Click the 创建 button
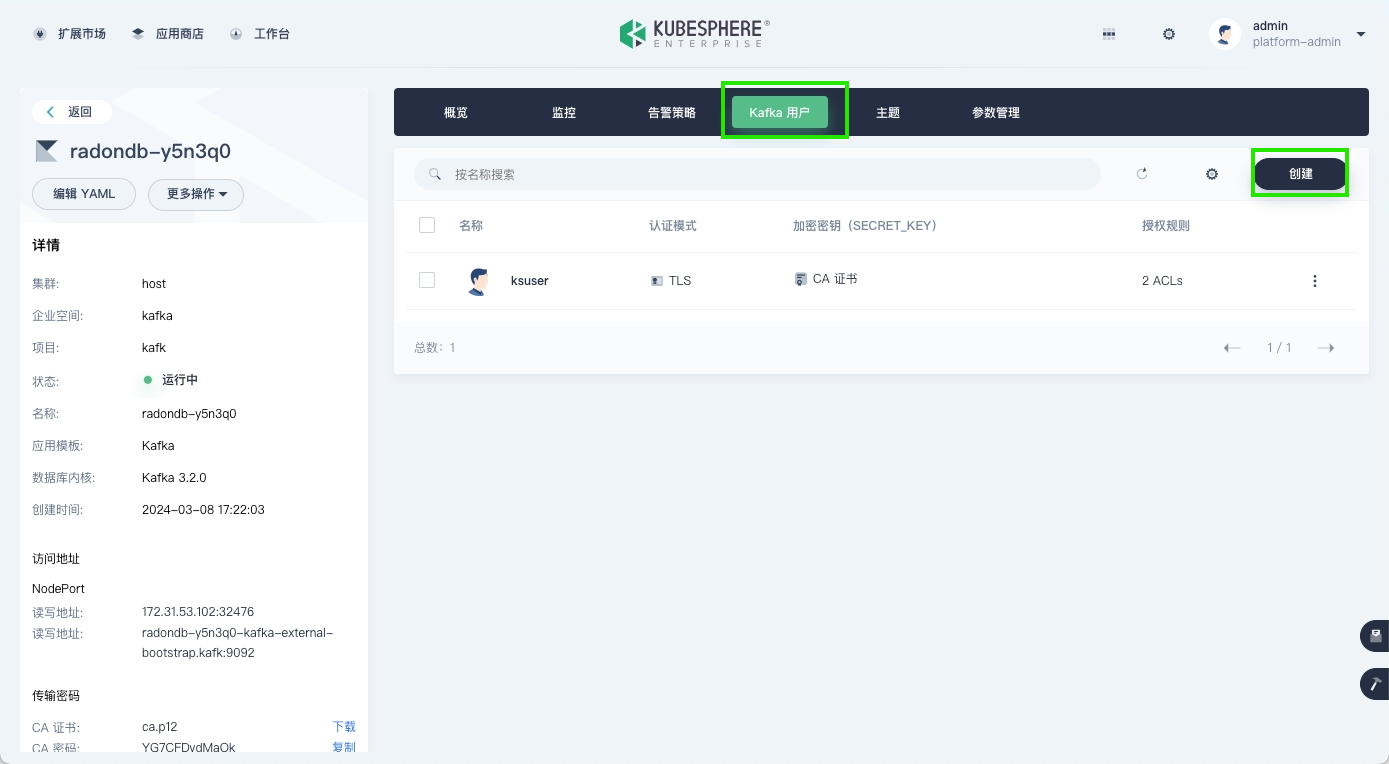The height and width of the screenshot is (764, 1389). (1300, 174)
